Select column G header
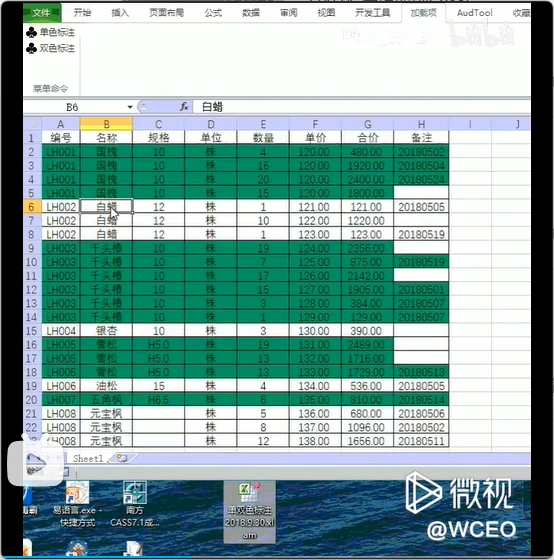 (367, 124)
